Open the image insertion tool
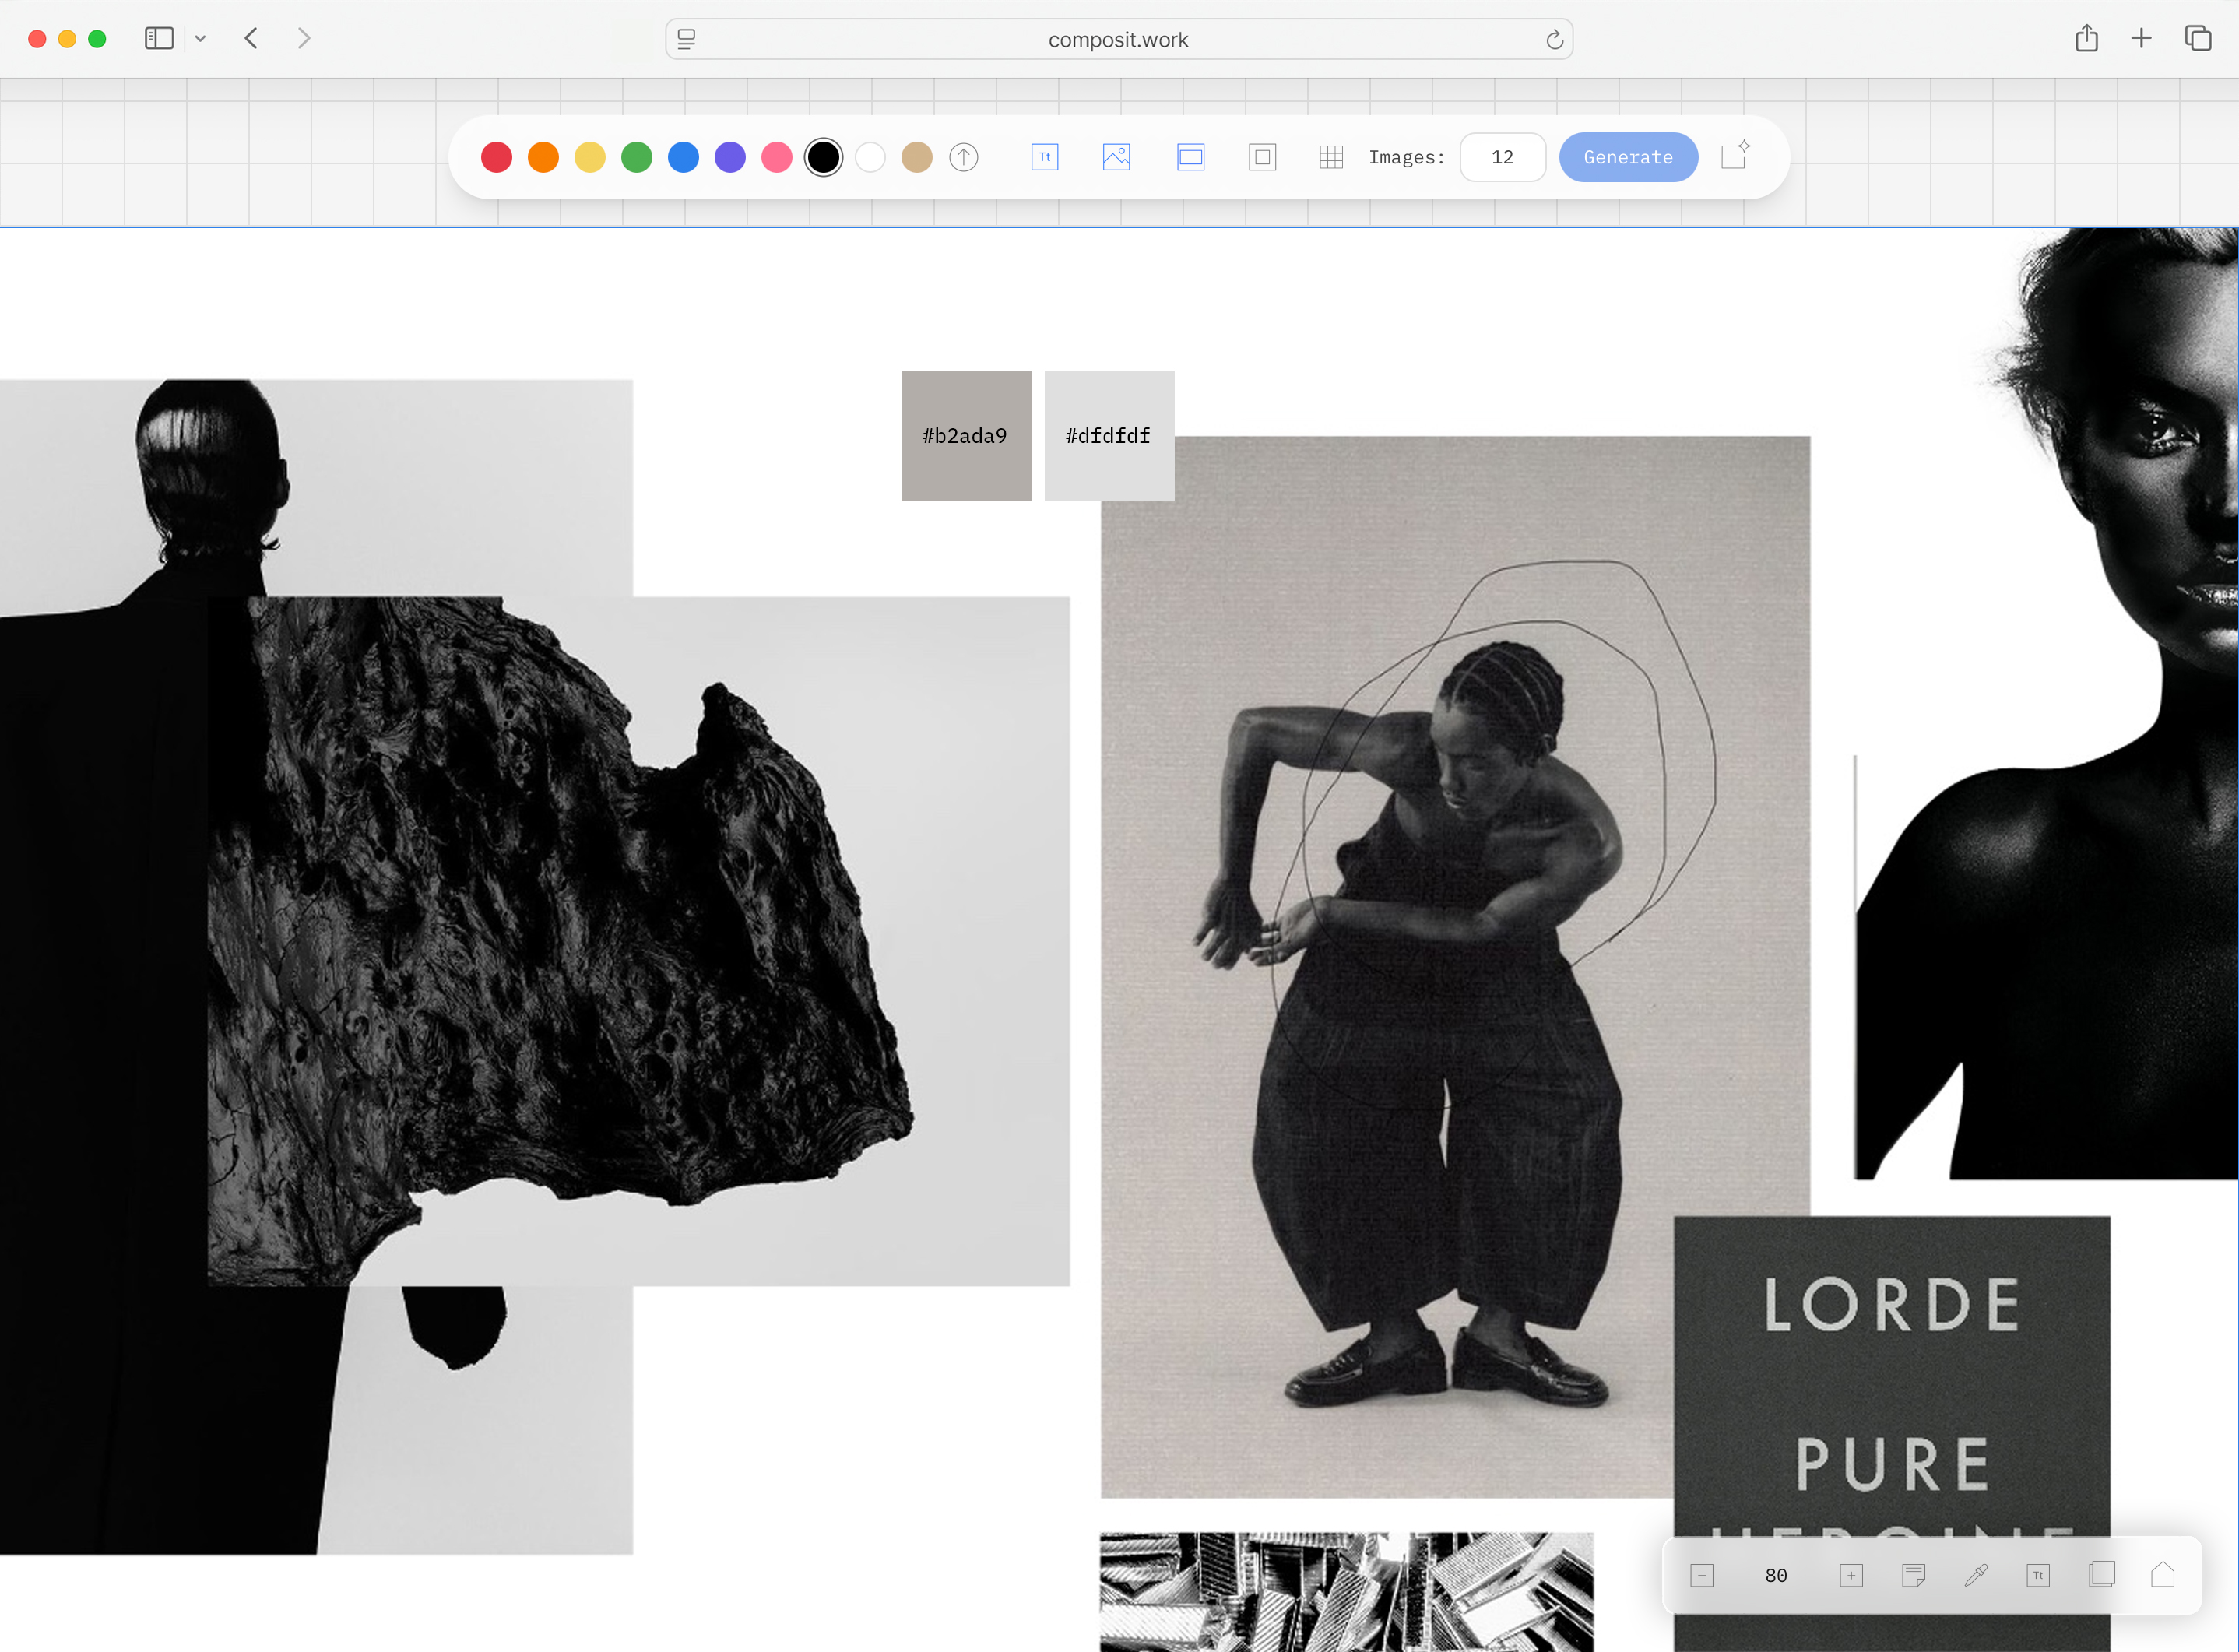Viewport: 2239px width, 1652px height. click(1117, 157)
